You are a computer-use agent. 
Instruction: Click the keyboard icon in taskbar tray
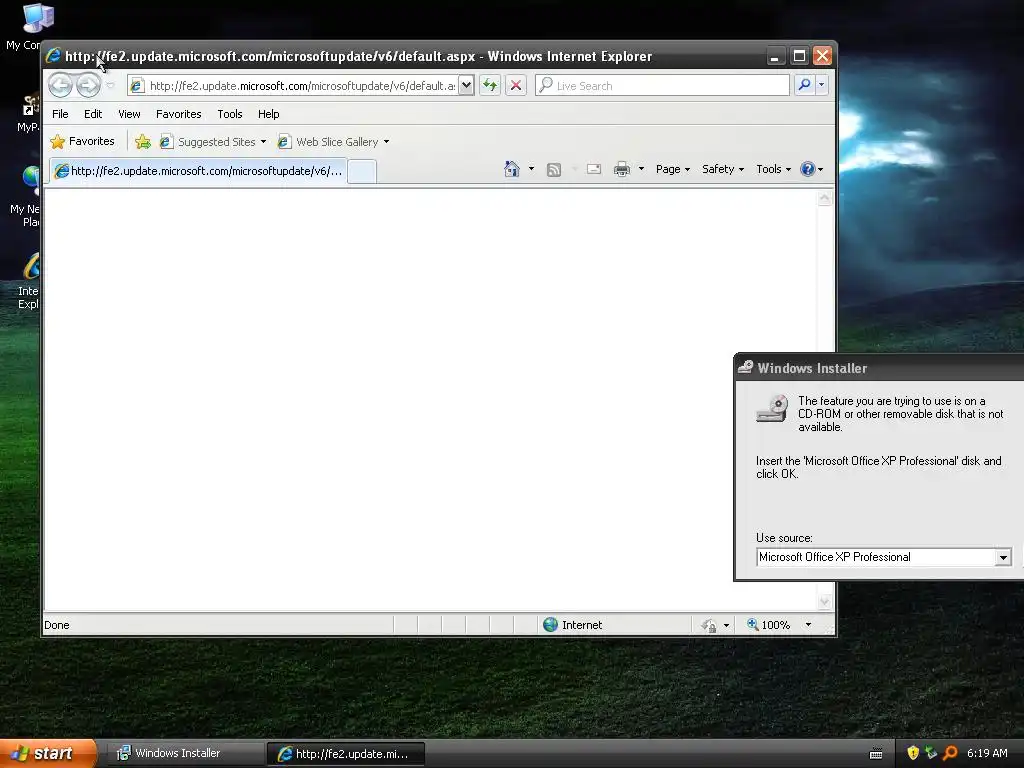click(x=876, y=754)
